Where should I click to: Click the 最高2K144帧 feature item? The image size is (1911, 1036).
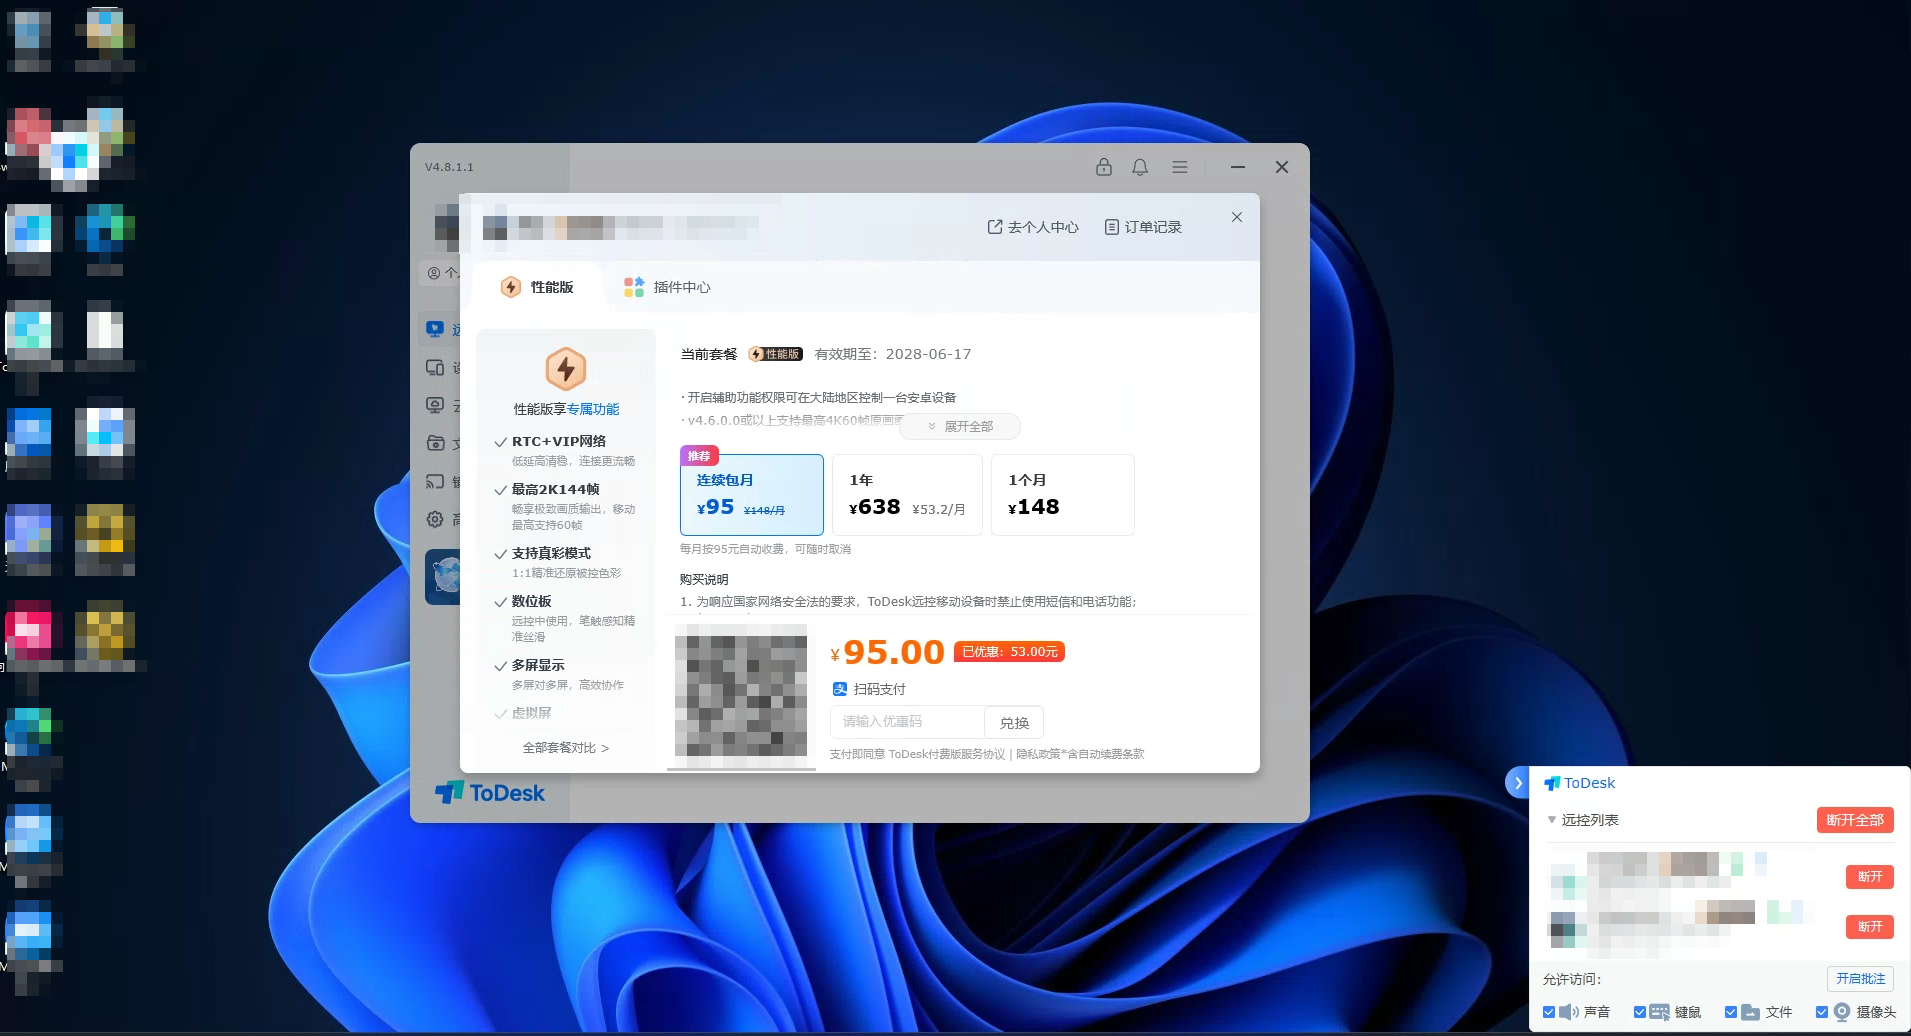click(566, 506)
